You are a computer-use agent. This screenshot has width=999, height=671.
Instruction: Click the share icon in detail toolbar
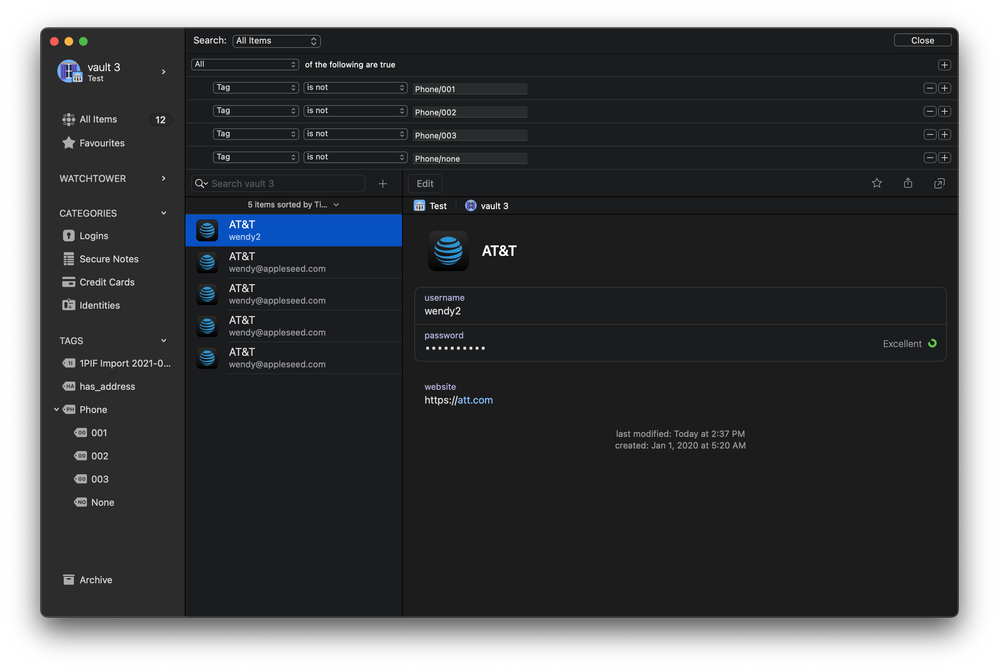click(908, 184)
